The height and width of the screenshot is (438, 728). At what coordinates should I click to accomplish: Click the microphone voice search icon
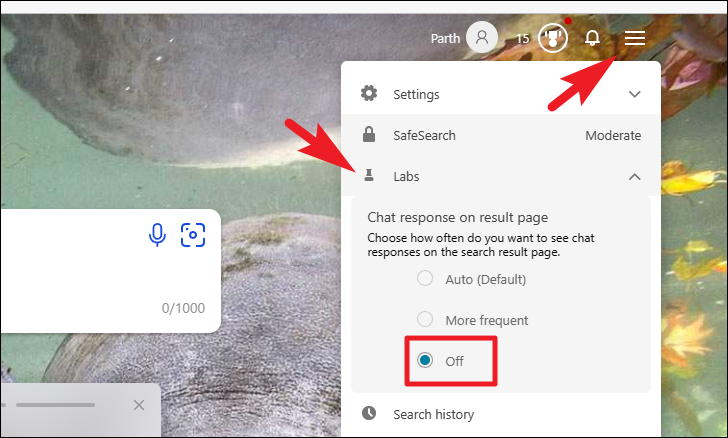157,235
